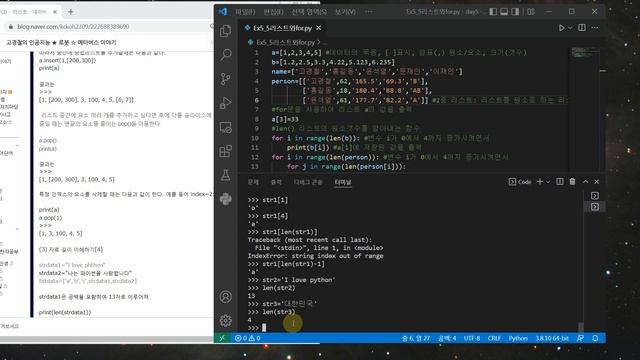Screen dimensions: 640x360
Task: Split the terminal pane
Action: [560, 182]
